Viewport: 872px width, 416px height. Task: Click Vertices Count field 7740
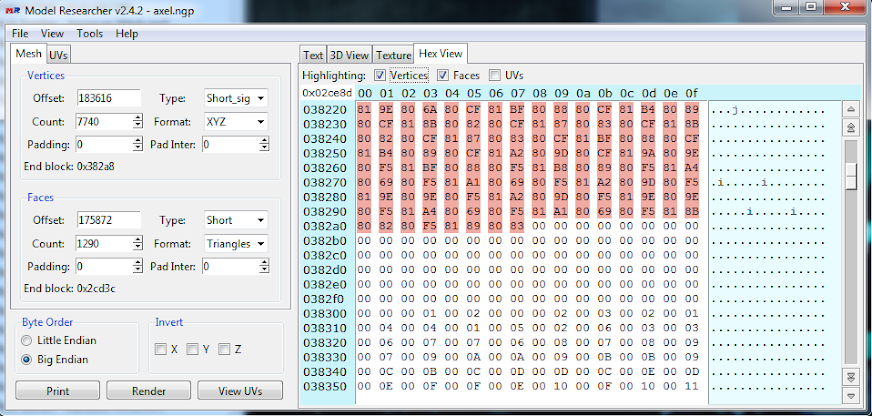[104, 122]
